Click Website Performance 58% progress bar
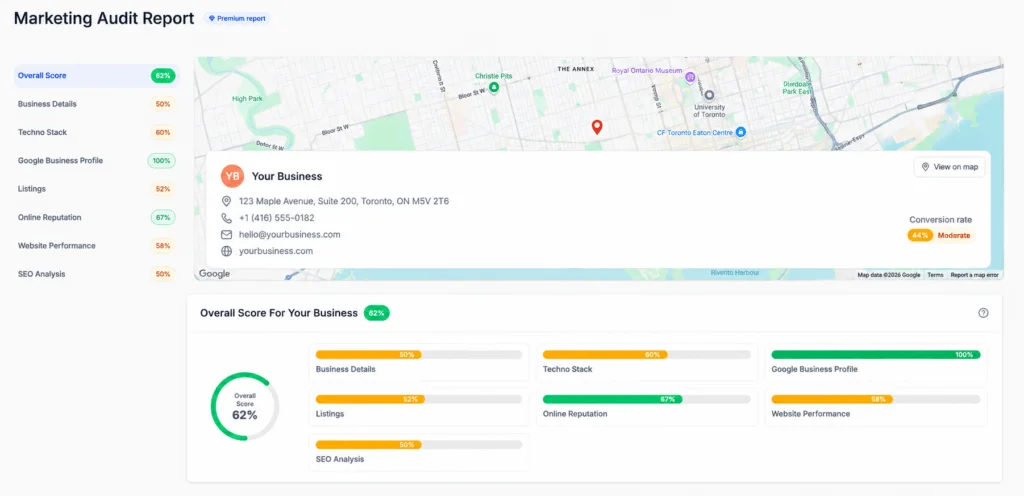The height and width of the screenshot is (496, 1024). [876, 399]
